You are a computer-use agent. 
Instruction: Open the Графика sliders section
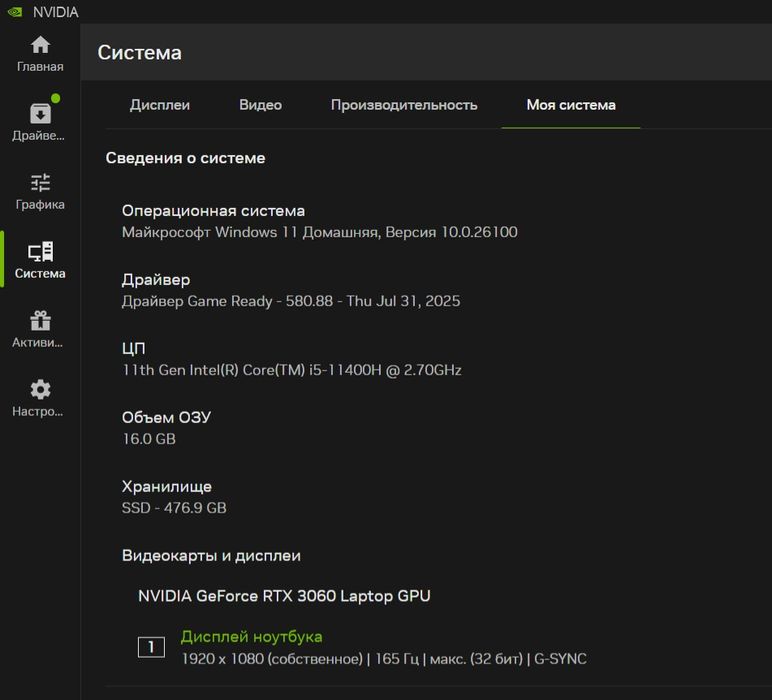tap(40, 192)
